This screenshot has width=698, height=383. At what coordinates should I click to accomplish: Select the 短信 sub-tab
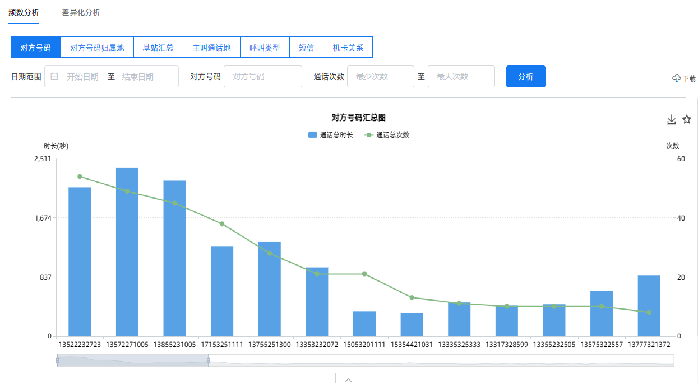click(x=306, y=47)
